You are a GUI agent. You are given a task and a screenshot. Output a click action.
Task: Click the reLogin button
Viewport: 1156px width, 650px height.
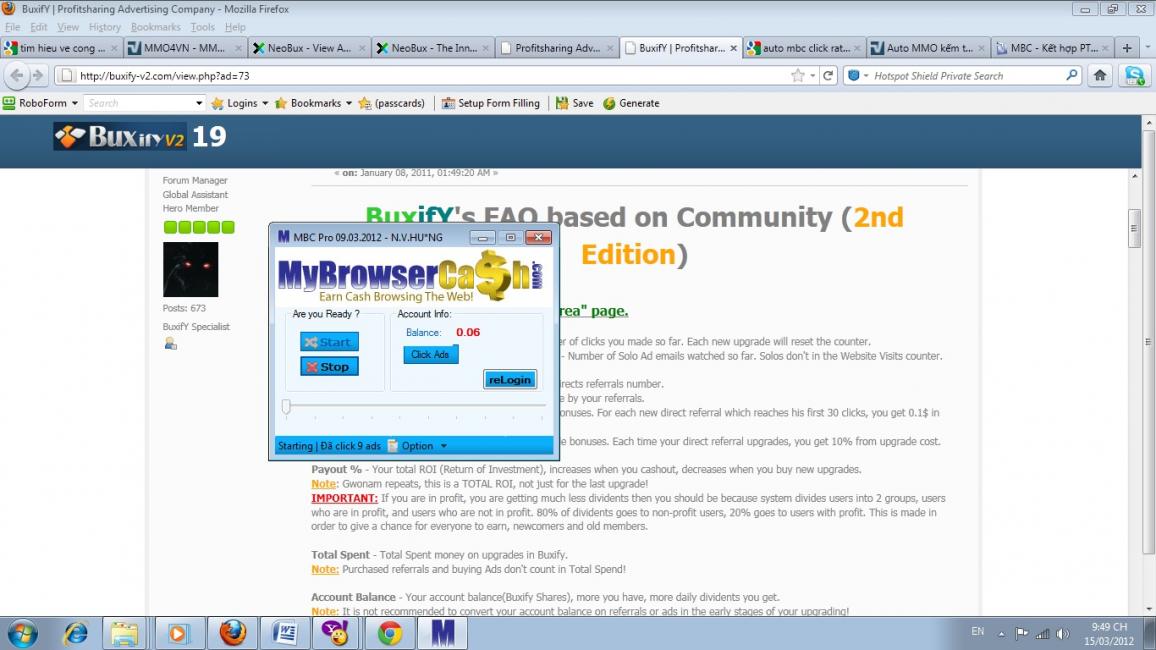pyautogui.click(x=509, y=380)
